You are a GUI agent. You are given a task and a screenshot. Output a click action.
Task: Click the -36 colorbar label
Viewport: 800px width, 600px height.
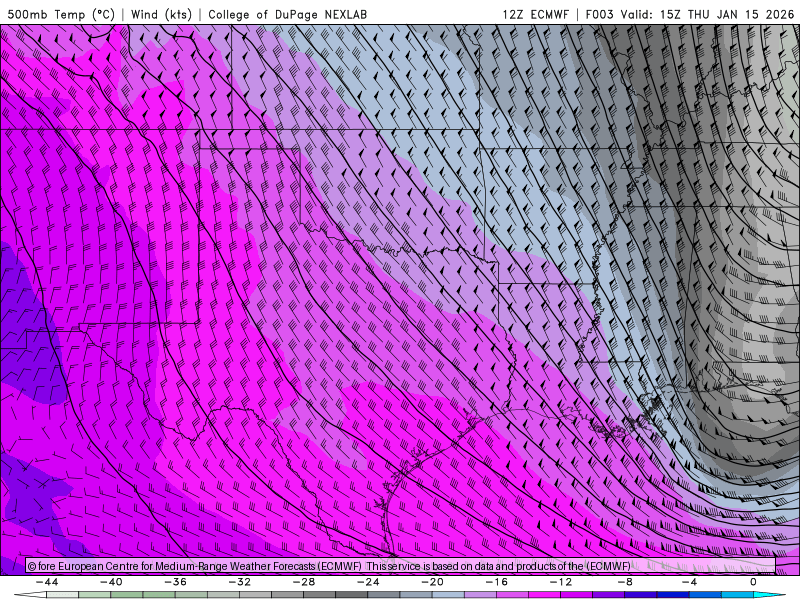(176, 582)
